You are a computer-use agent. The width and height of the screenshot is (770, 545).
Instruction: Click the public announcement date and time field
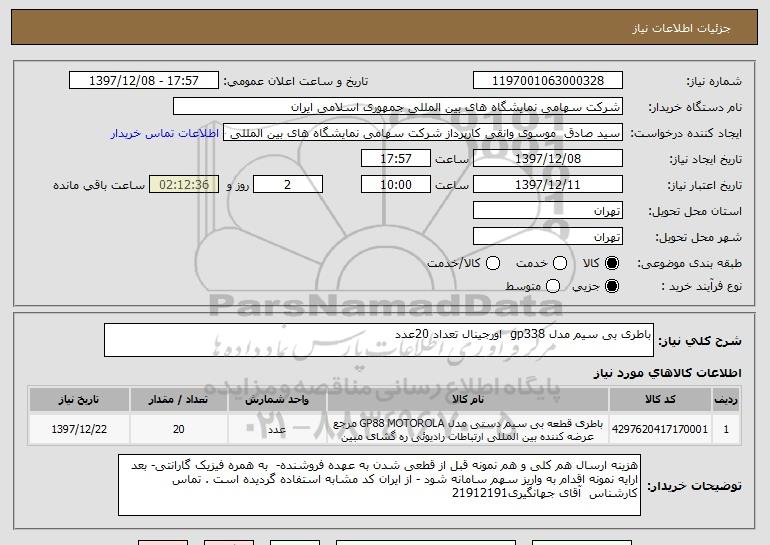point(144,81)
